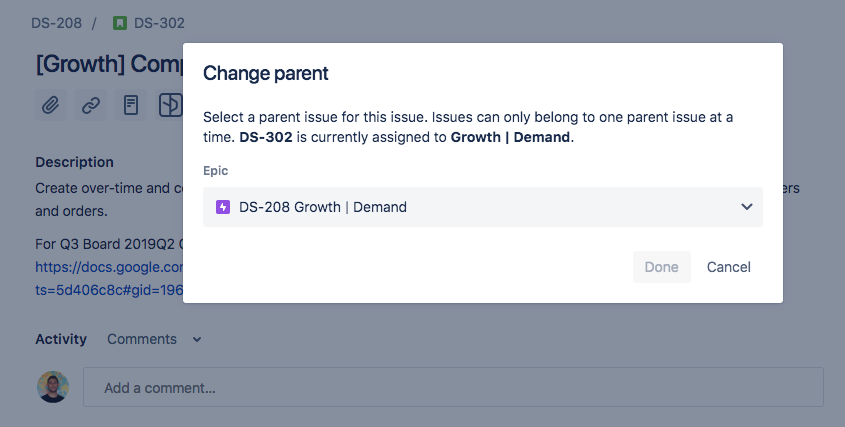Click the small chevron next to Comments
Screen dimensions: 845x427
[197, 340]
